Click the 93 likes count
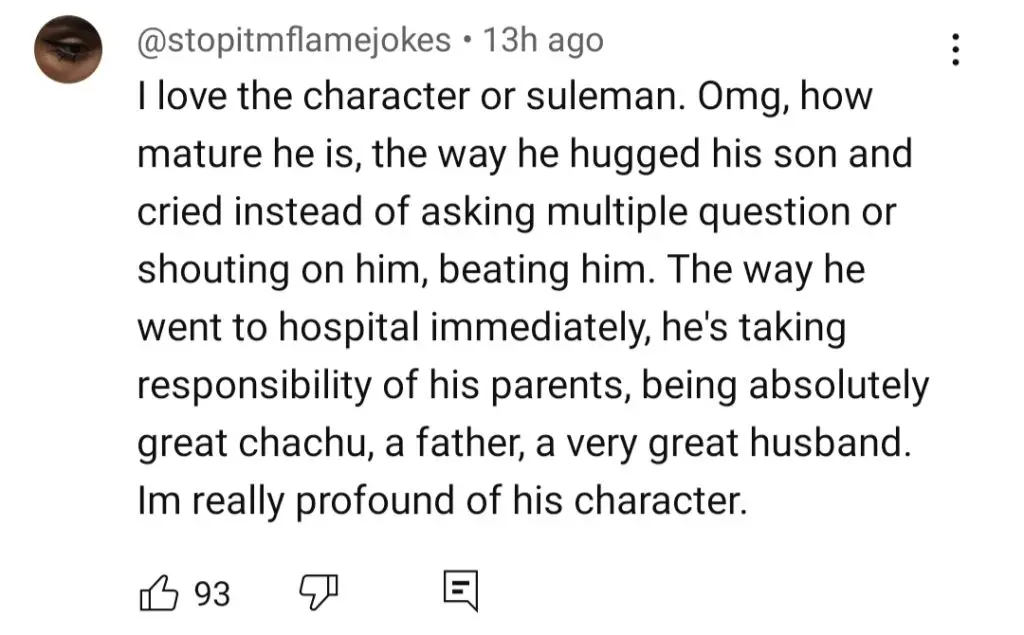This screenshot has width=1024, height=635. 212,594
